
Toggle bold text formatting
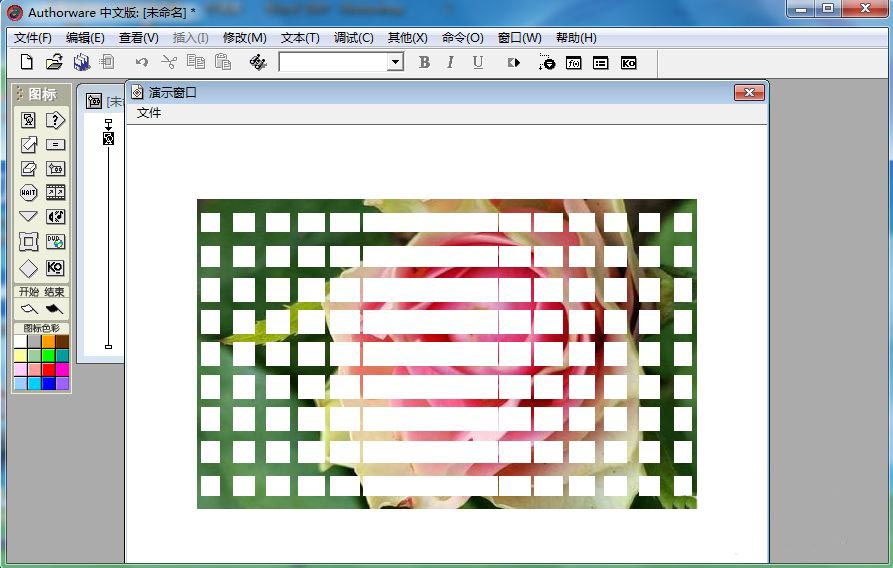[x=424, y=62]
